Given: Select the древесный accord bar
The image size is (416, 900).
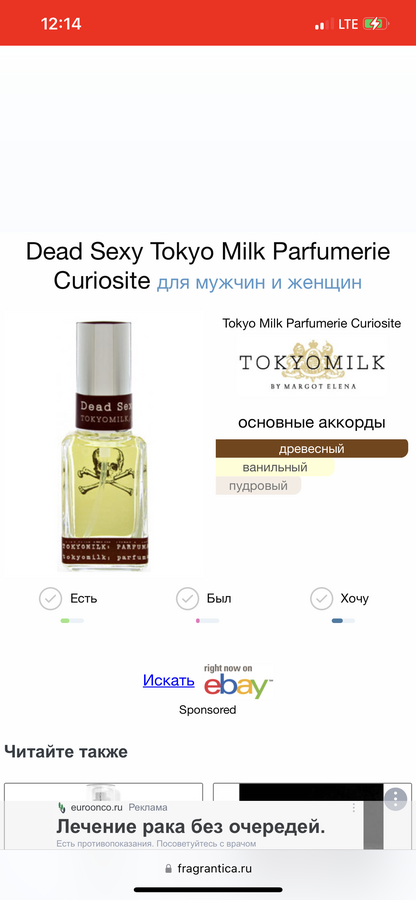Looking at the screenshot, I should pyautogui.click(x=312, y=448).
